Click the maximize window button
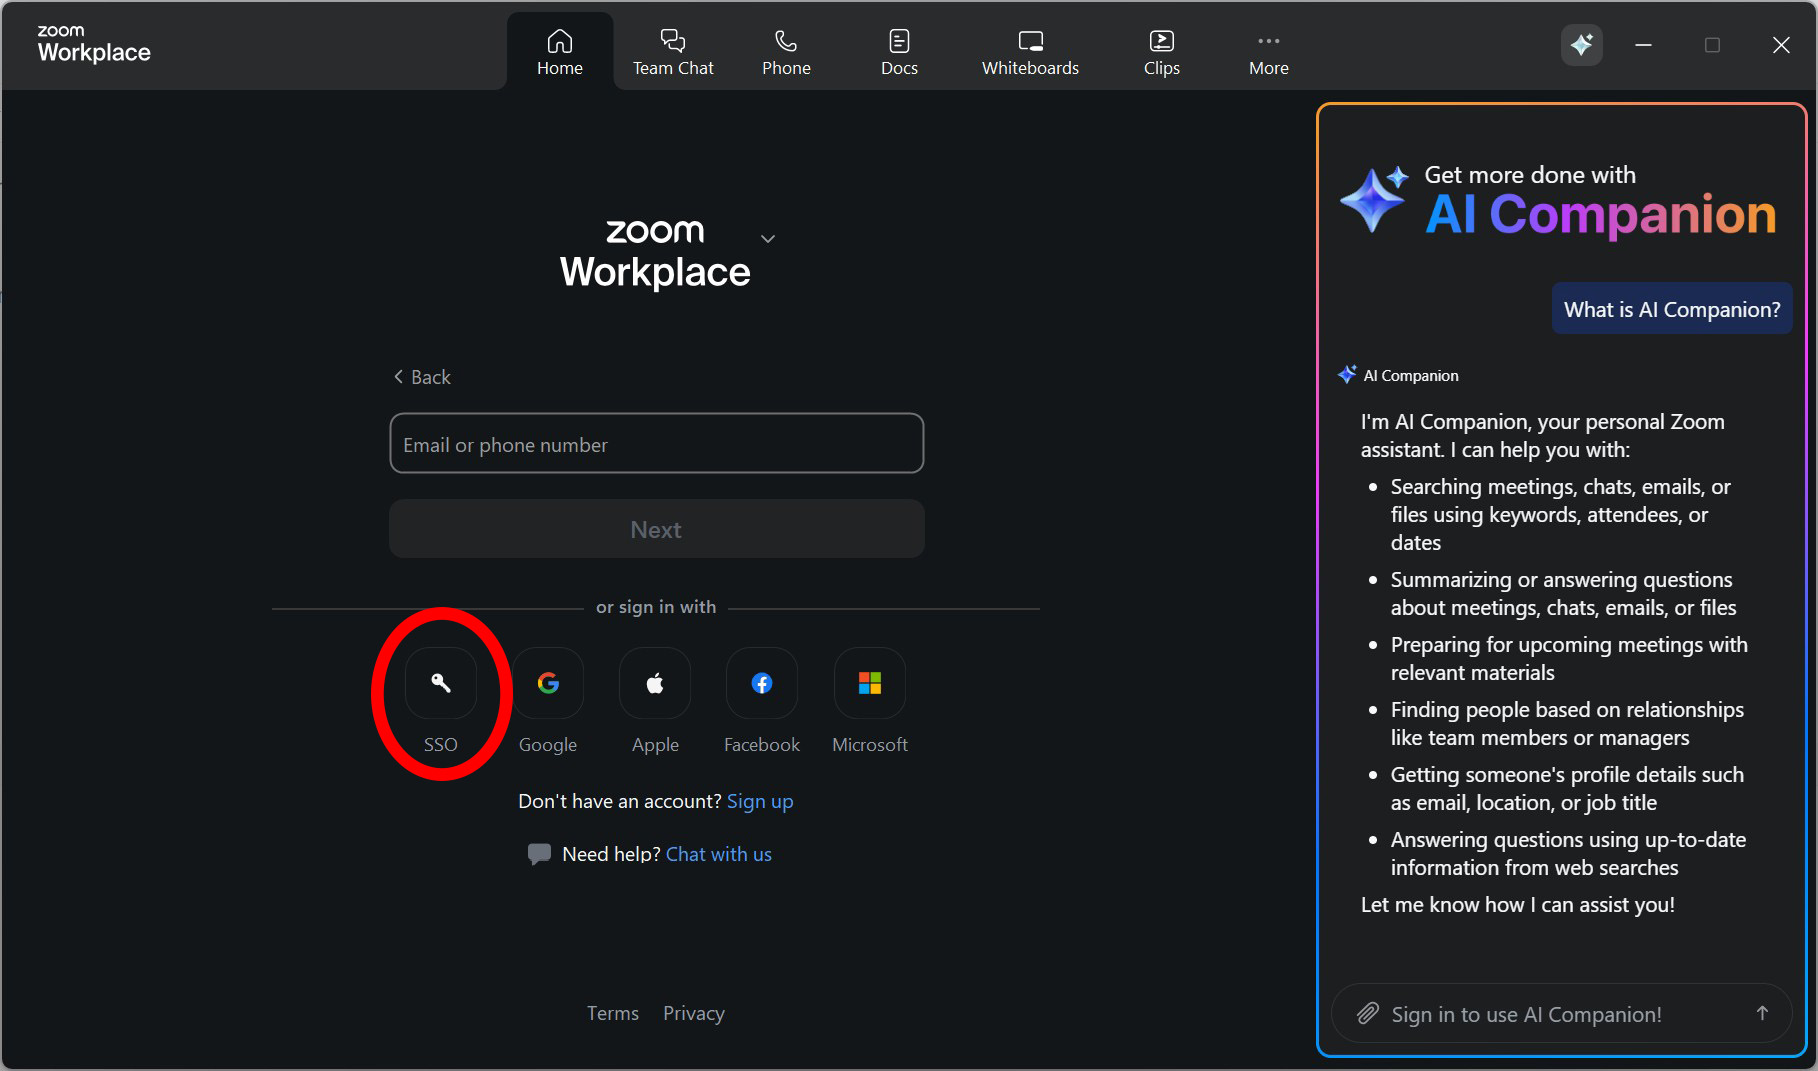 click(x=1712, y=45)
